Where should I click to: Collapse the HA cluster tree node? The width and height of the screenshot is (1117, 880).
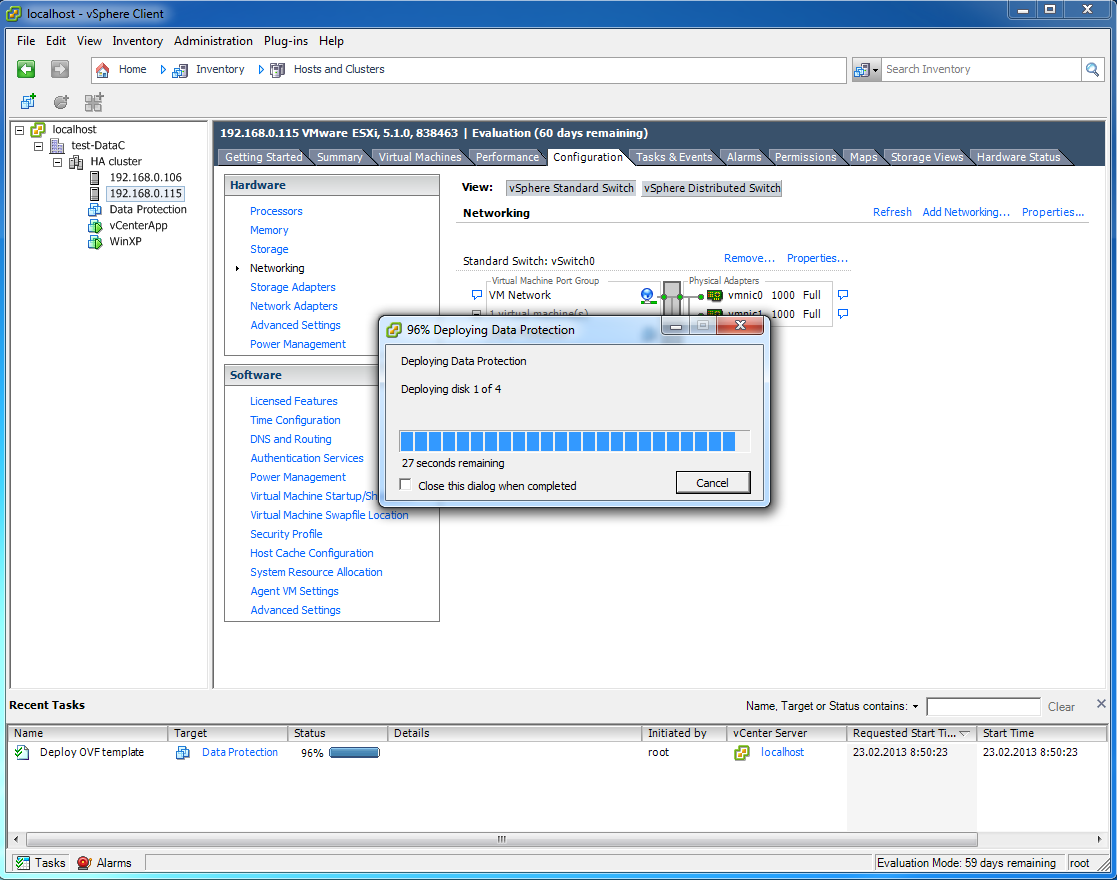click(58, 162)
